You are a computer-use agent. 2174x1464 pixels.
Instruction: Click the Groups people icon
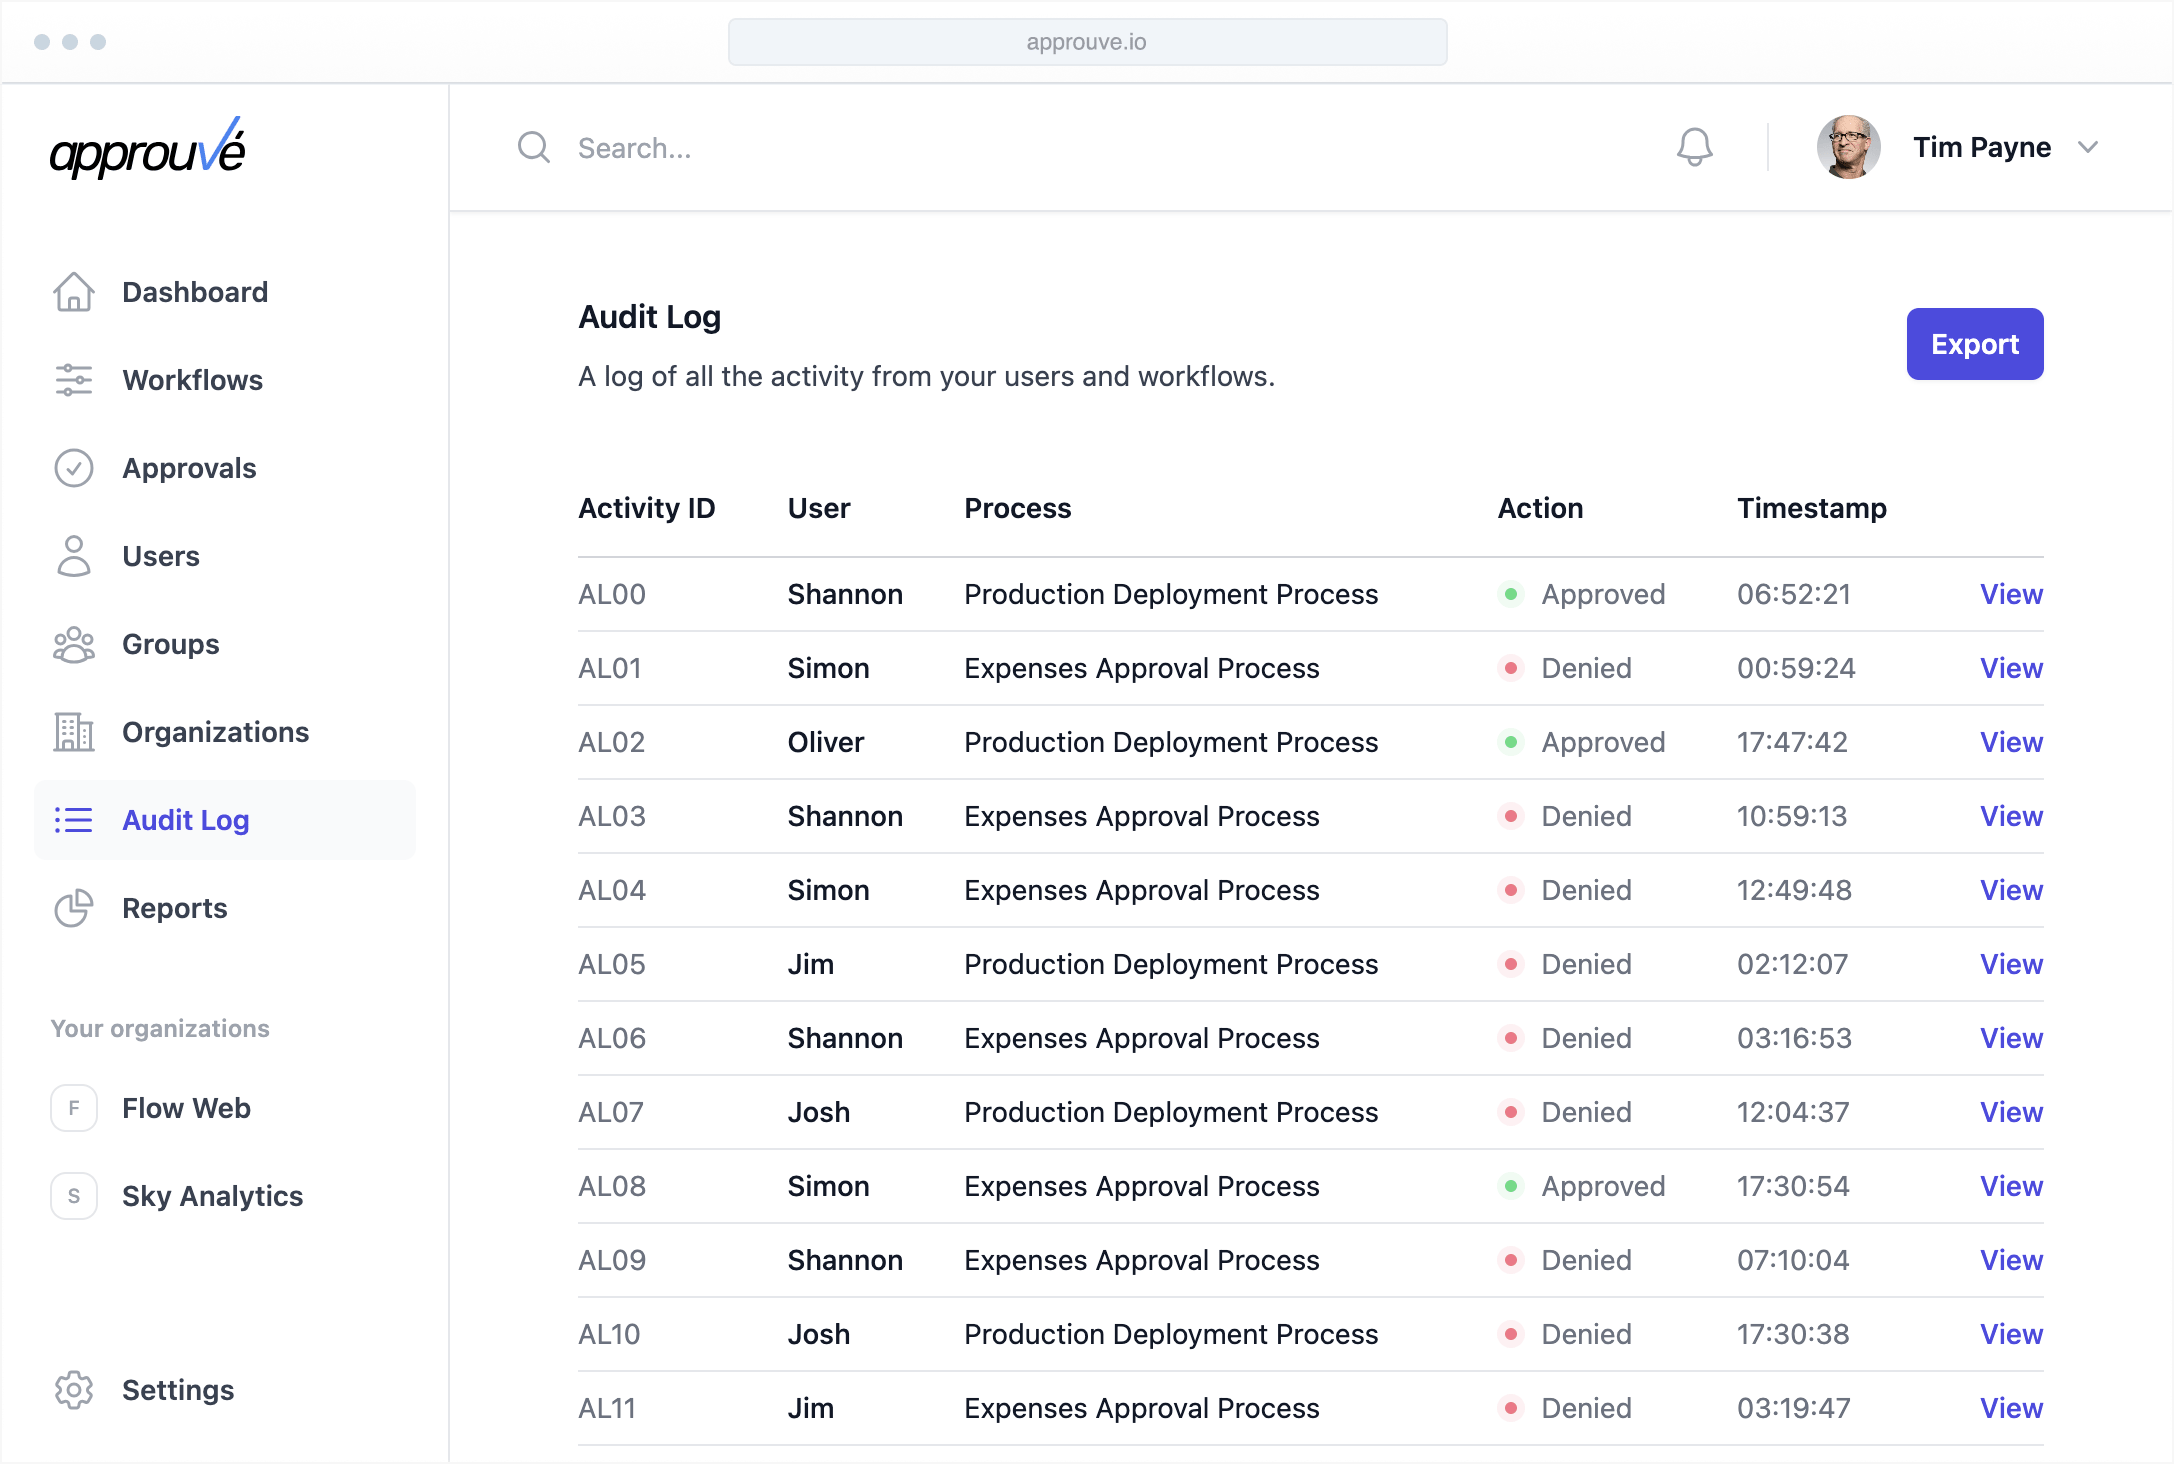pyautogui.click(x=74, y=644)
